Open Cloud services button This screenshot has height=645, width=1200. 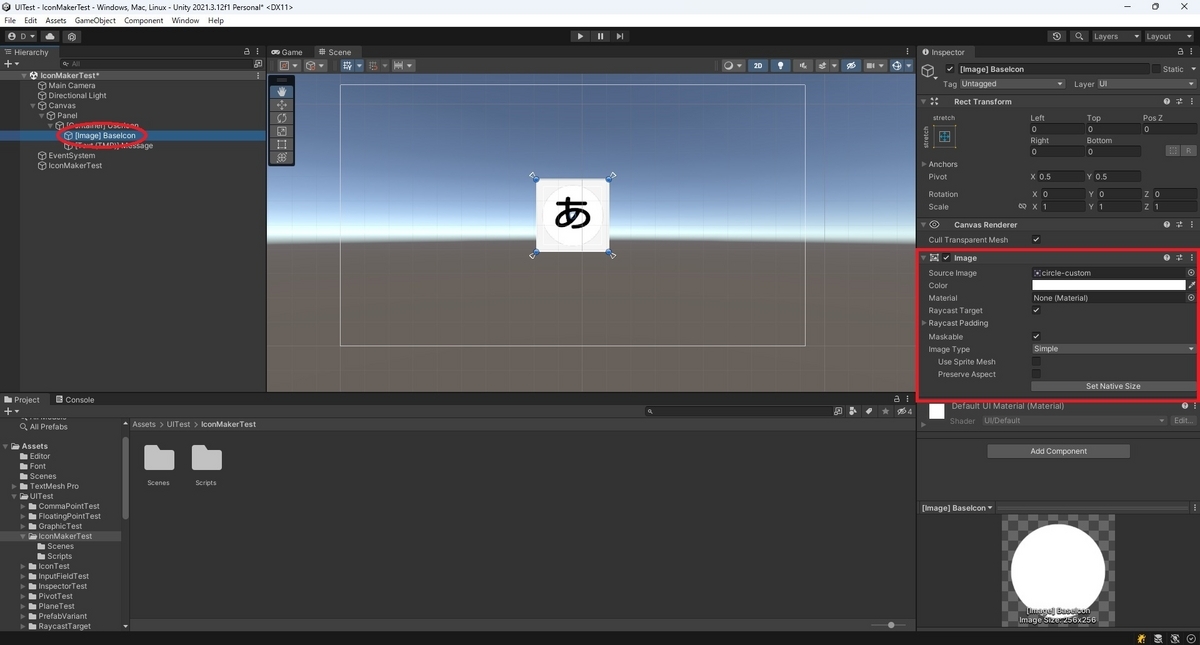click(50, 36)
